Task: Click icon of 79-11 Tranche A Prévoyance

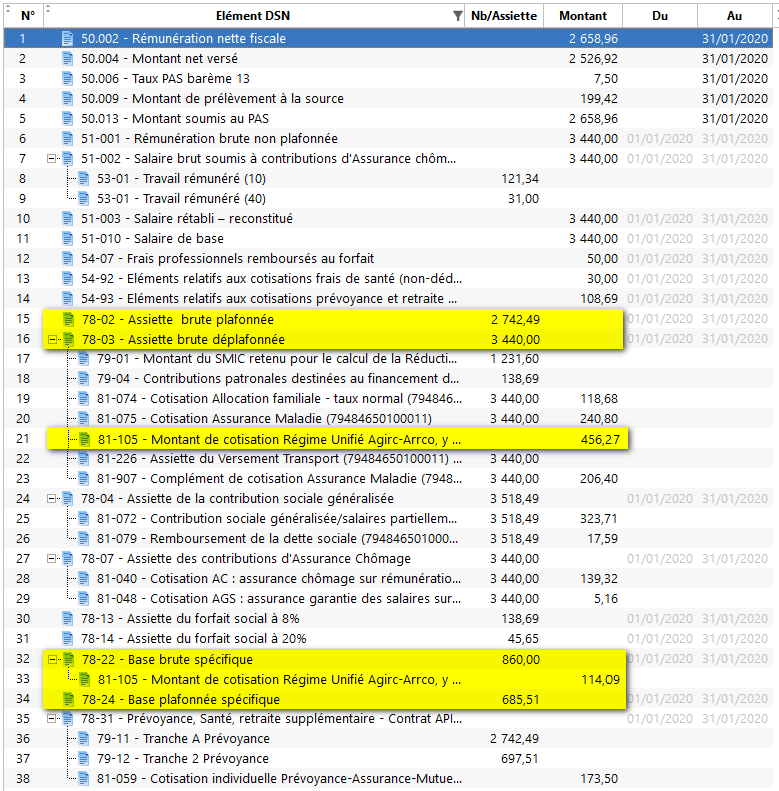Action: point(83,739)
